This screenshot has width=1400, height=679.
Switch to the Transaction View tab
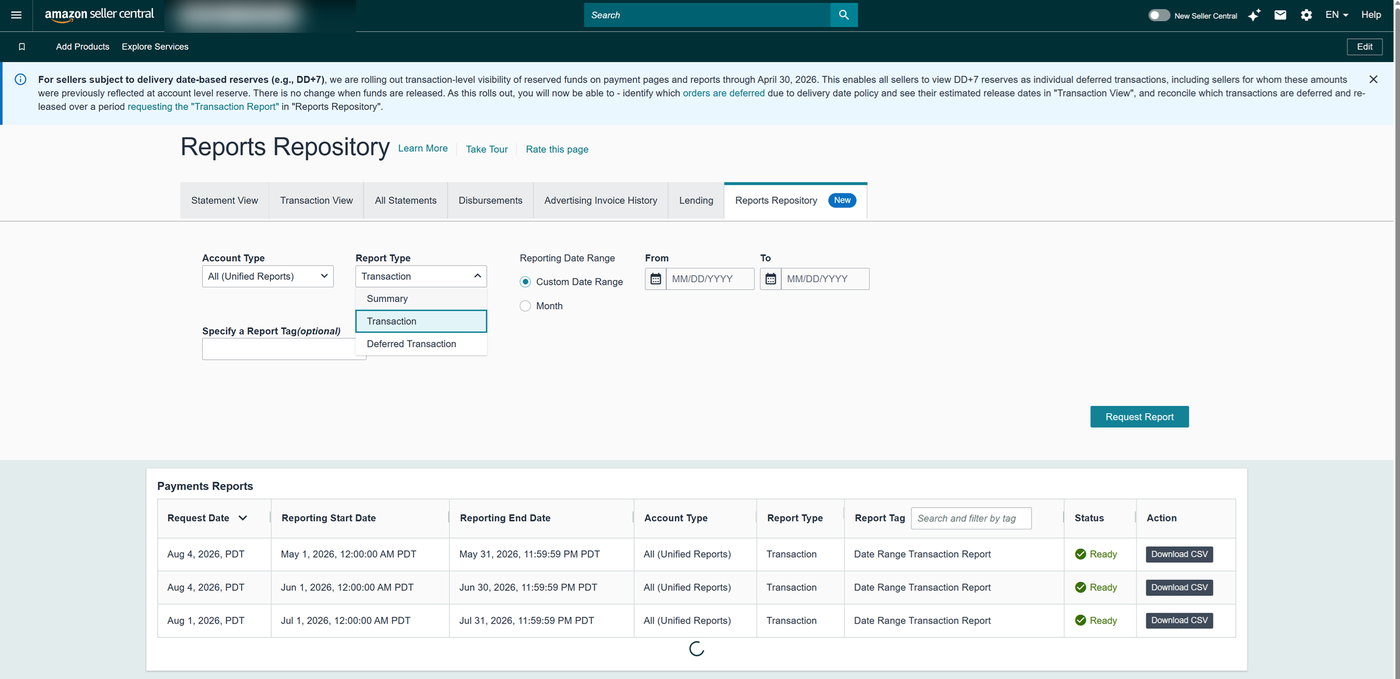pos(316,200)
